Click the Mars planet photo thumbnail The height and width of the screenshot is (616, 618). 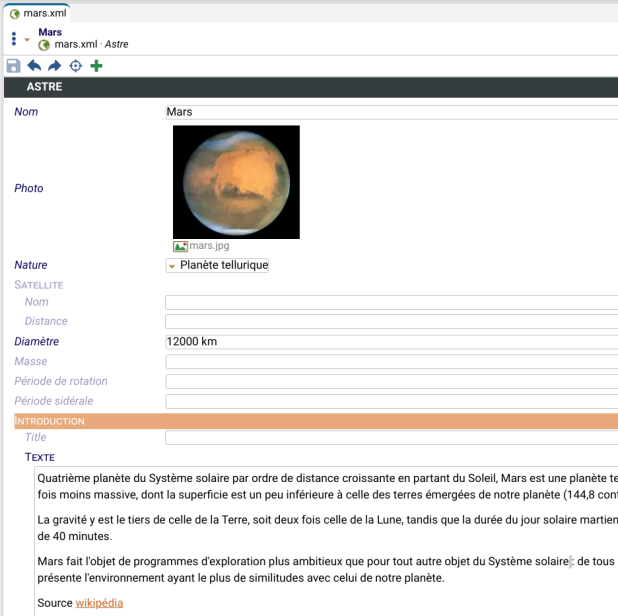click(x=236, y=181)
